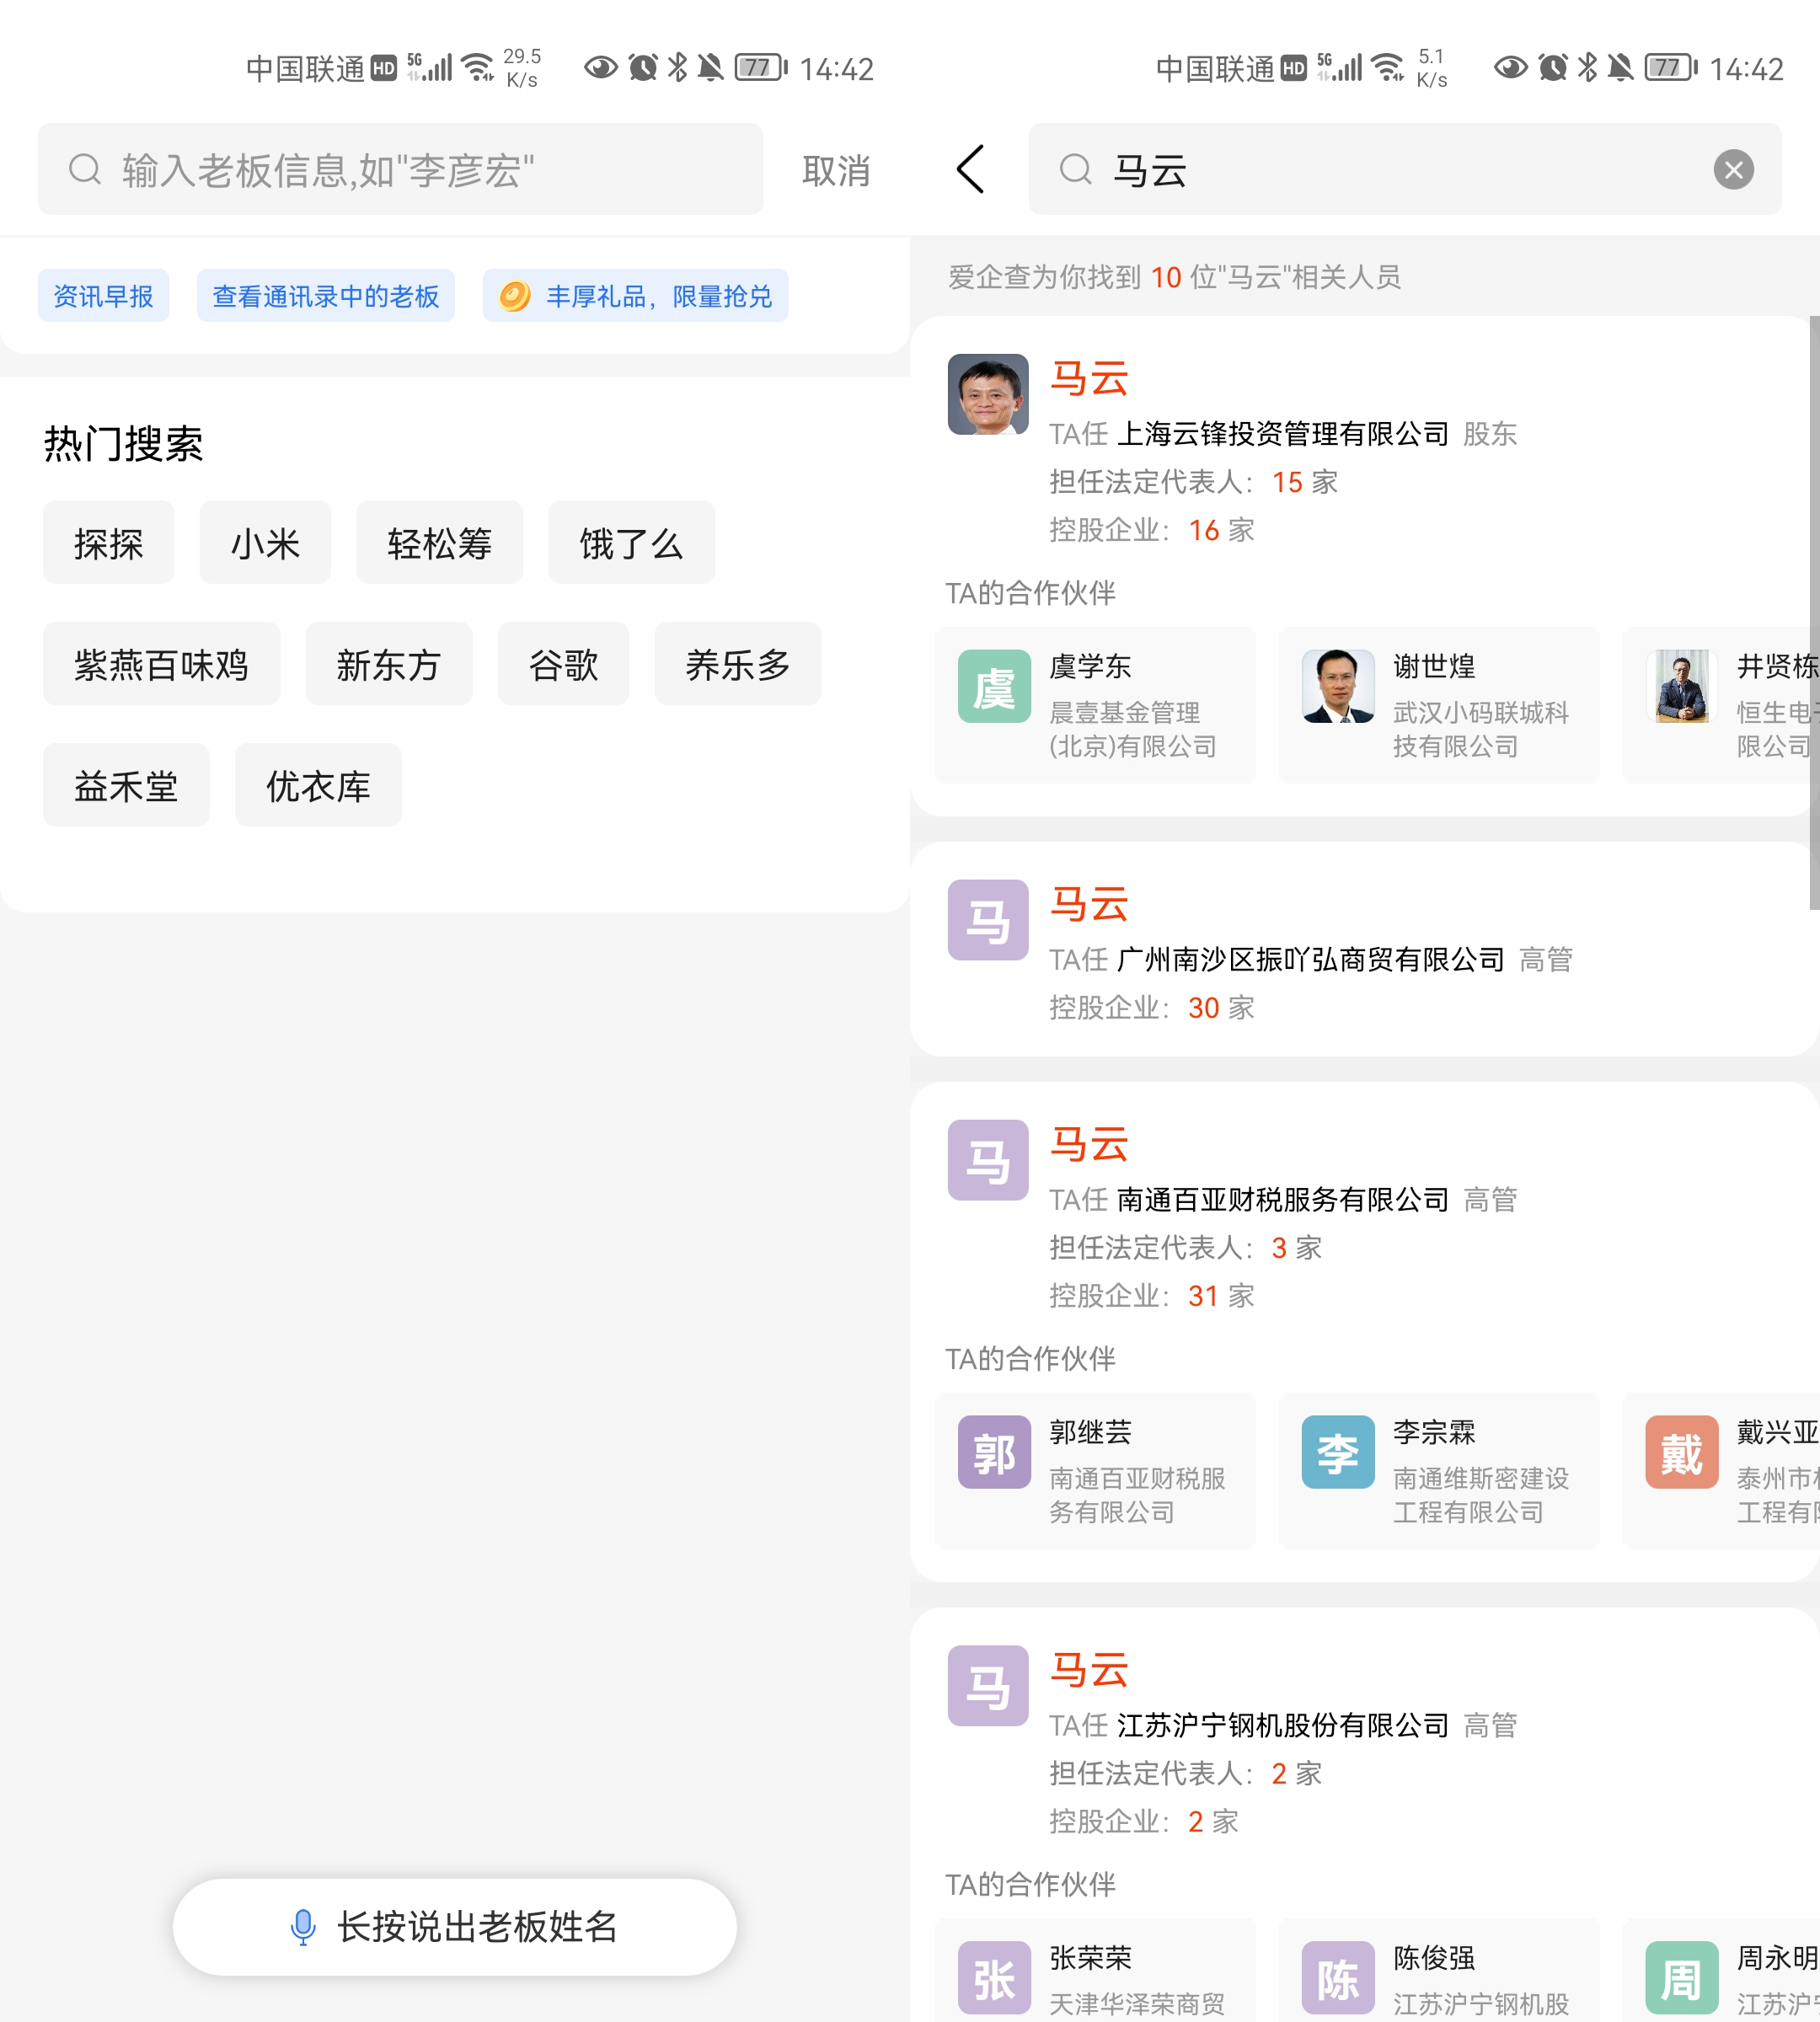1820x2022 pixels.
Task: Tap the purple 郭 avatar of partner 郭继芸
Action: (994, 1452)
